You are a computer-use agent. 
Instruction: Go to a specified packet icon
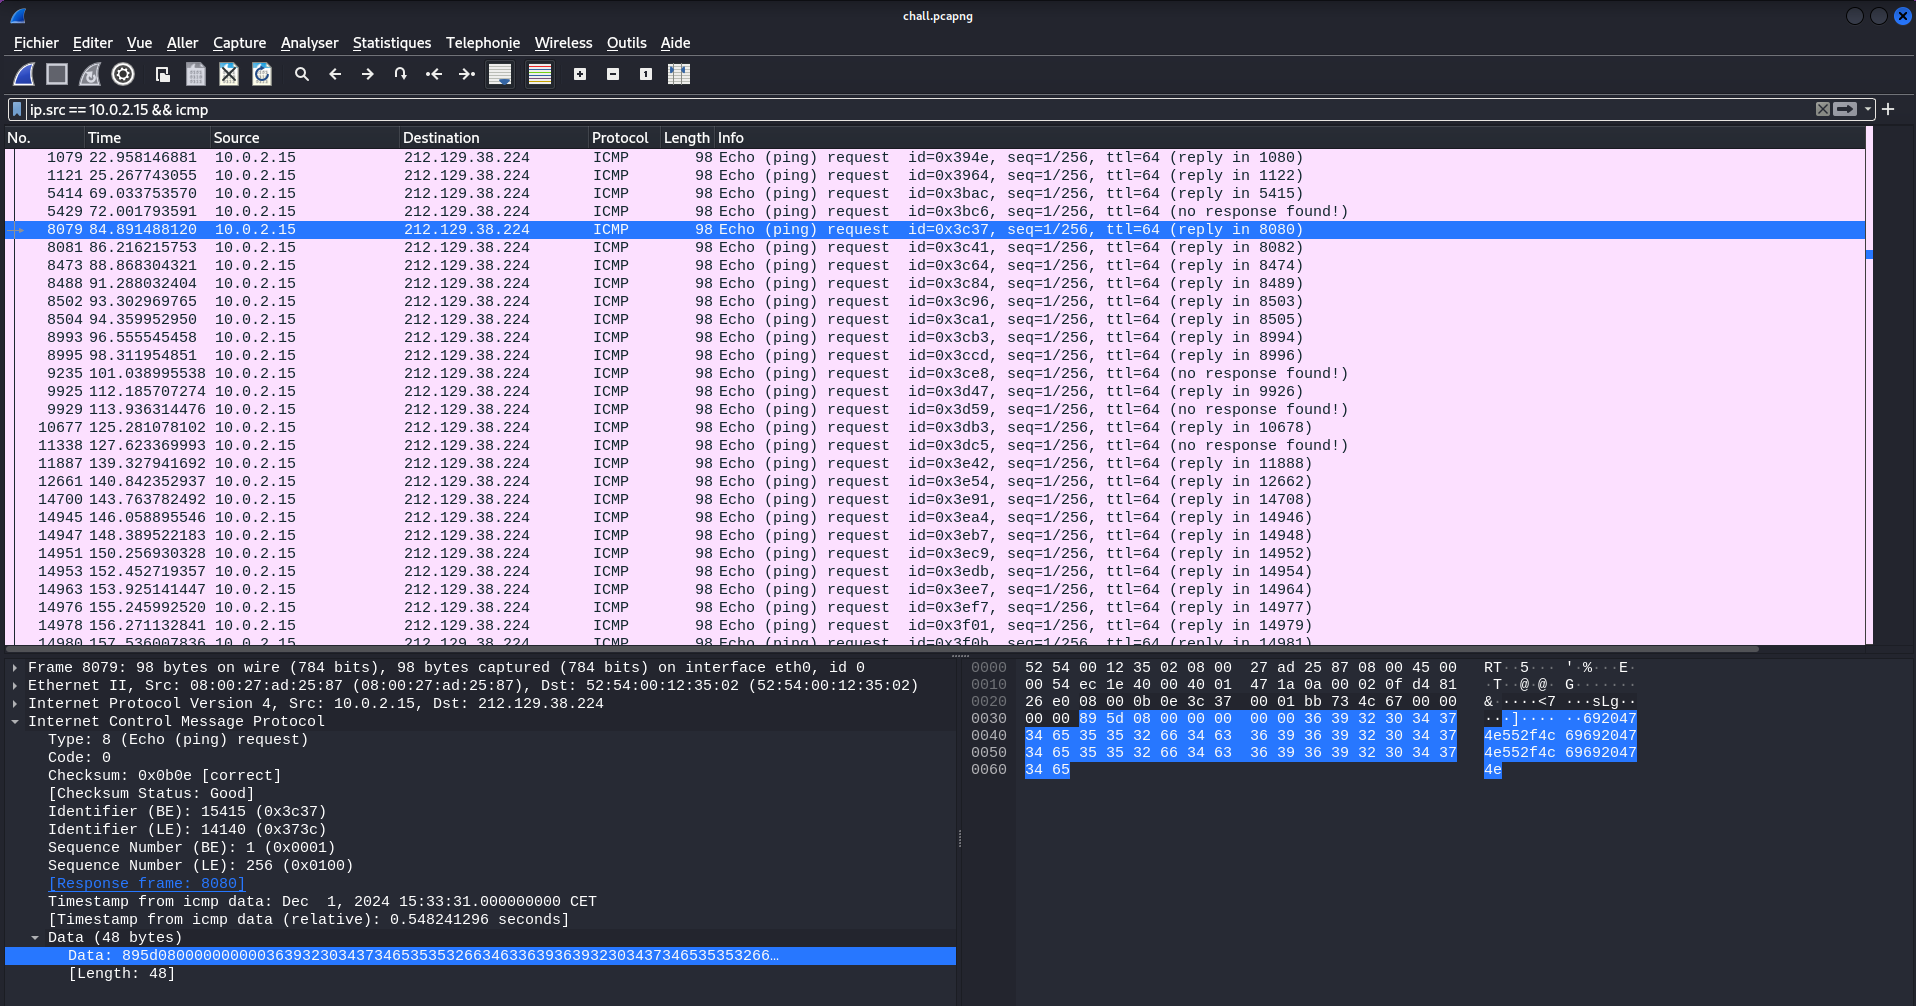coord(401,74)
